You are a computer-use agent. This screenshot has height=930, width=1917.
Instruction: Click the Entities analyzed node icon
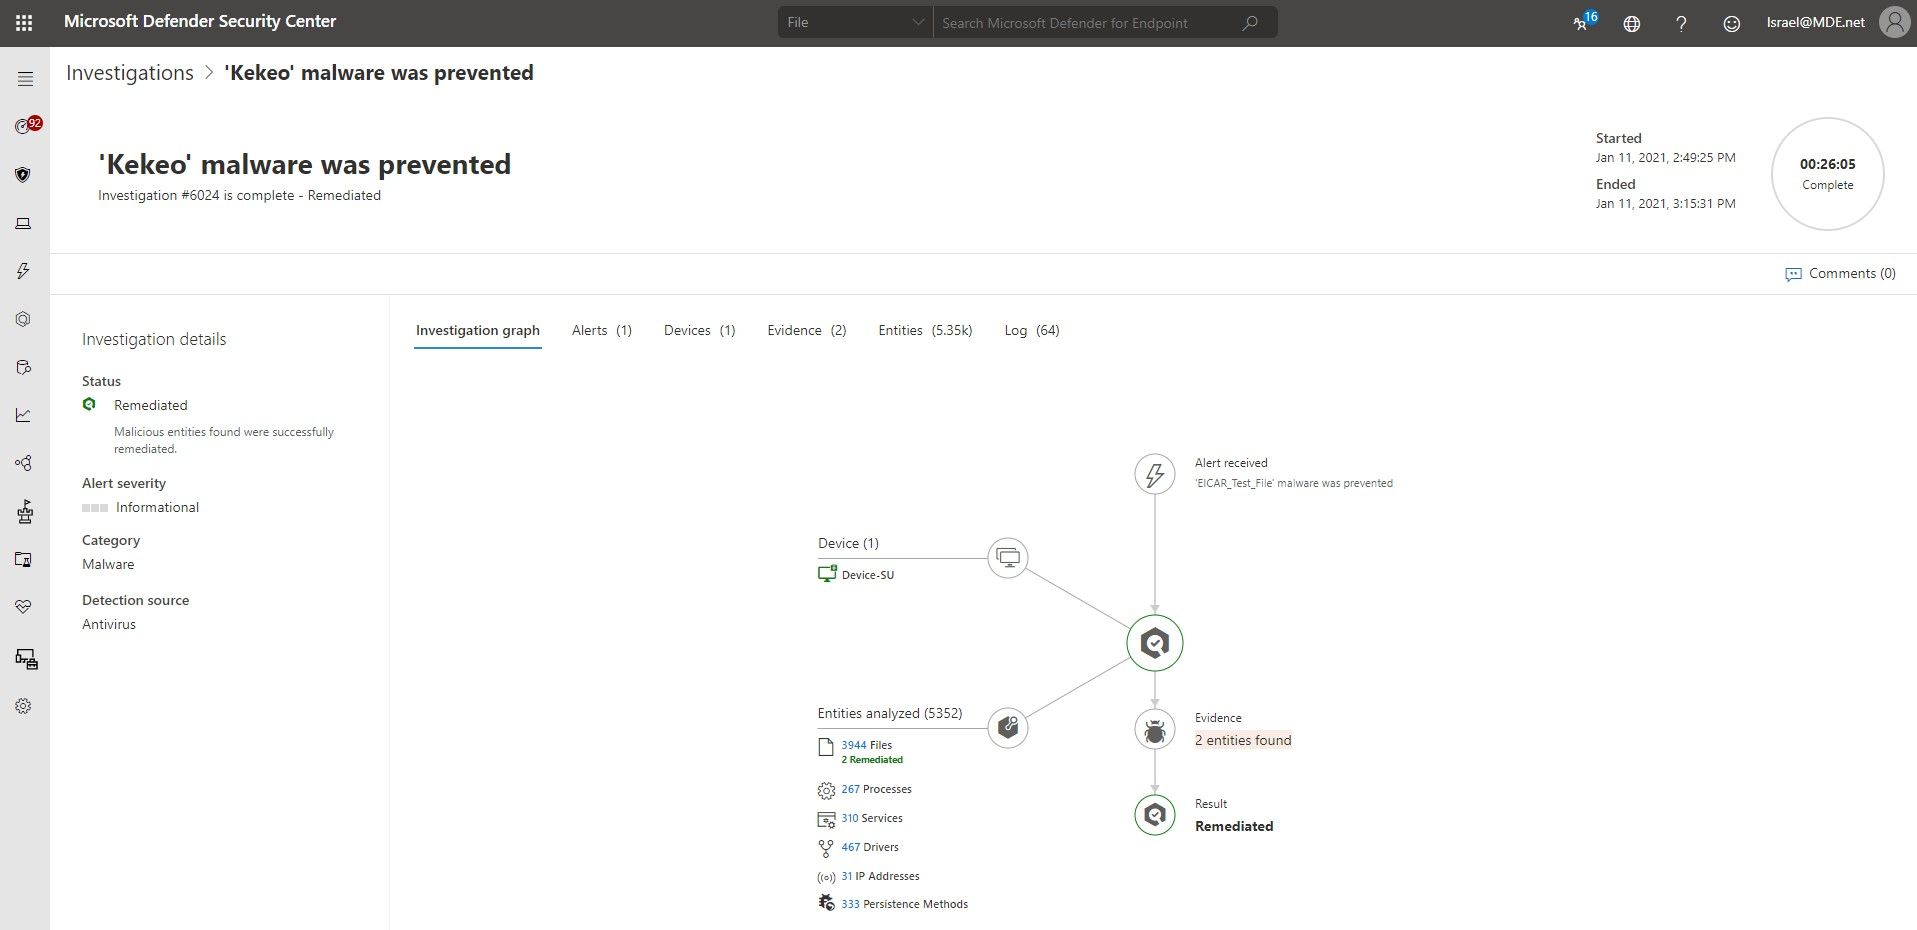1008,727
